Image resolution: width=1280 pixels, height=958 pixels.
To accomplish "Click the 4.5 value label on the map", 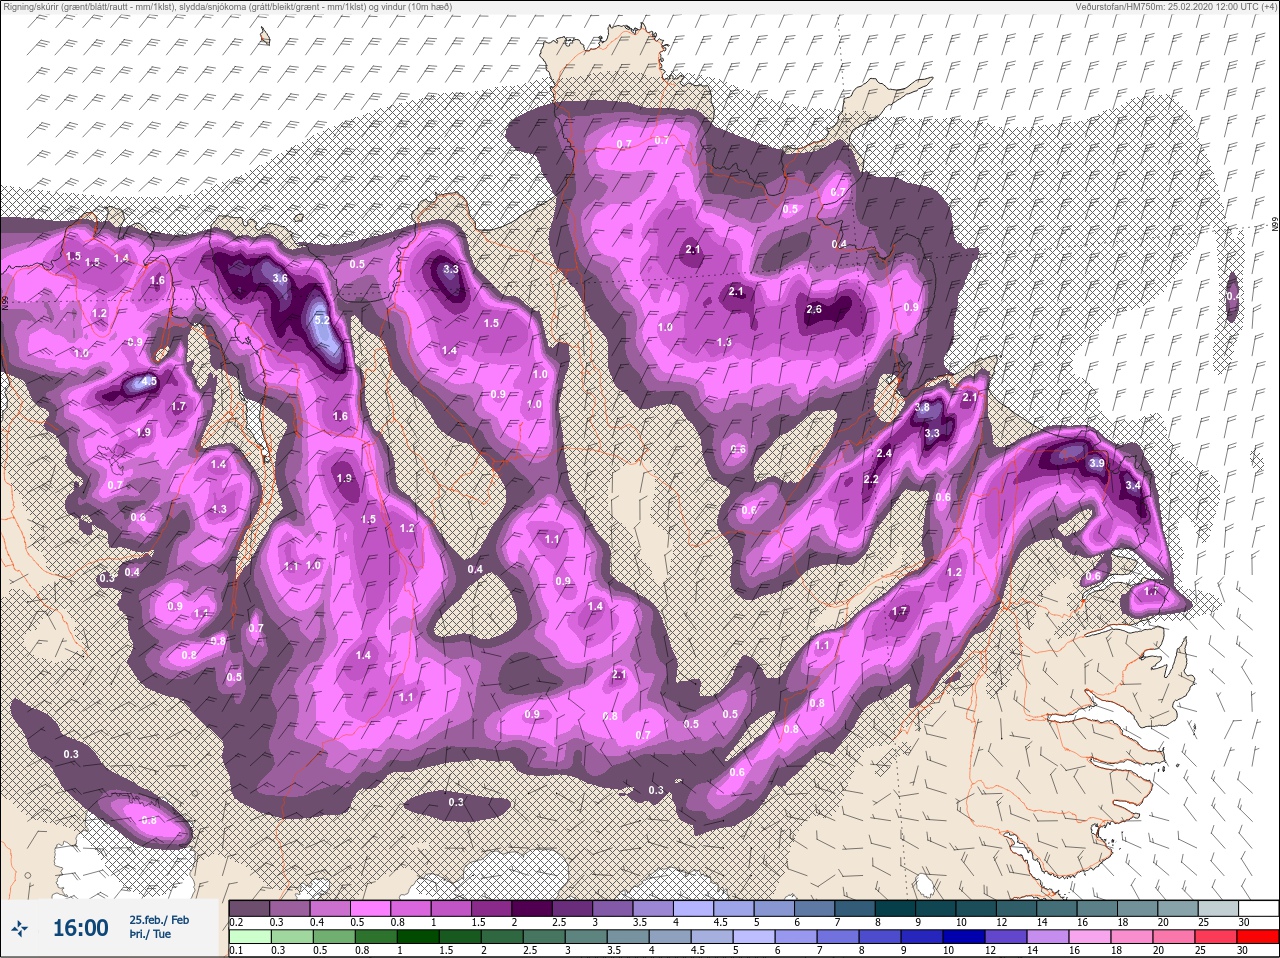I will coord(150,381).
